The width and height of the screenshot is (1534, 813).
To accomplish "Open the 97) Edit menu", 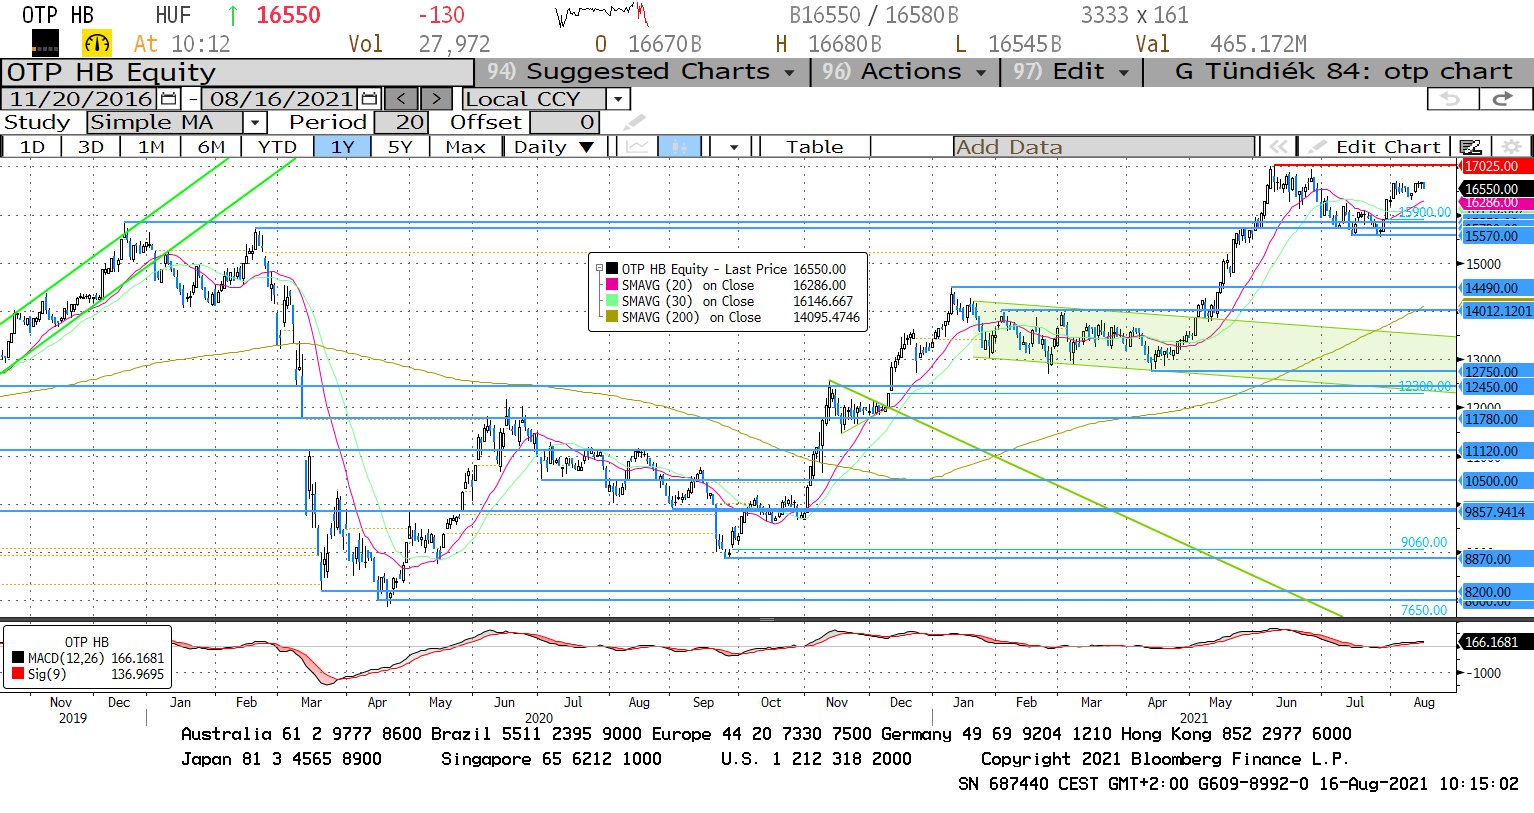I will pyautogui.click(x=1070, y=72).
